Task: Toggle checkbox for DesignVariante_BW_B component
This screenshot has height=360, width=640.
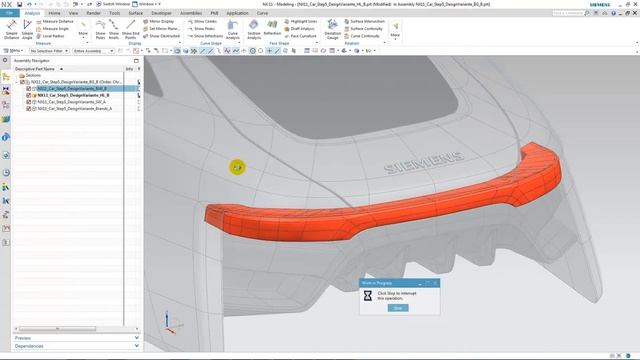Action: click(29, 89)
